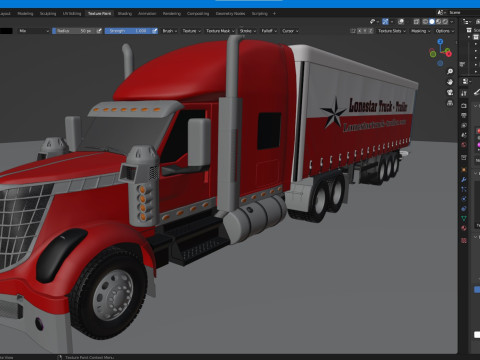The image size is (480, 360).
Task: Switch to solid viewport shading
Action: [x=432, y=22]
